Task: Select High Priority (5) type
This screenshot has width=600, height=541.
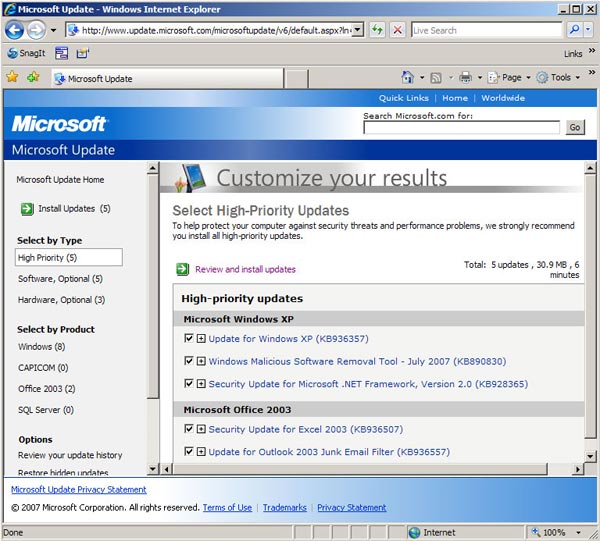Action: [69, 257]
